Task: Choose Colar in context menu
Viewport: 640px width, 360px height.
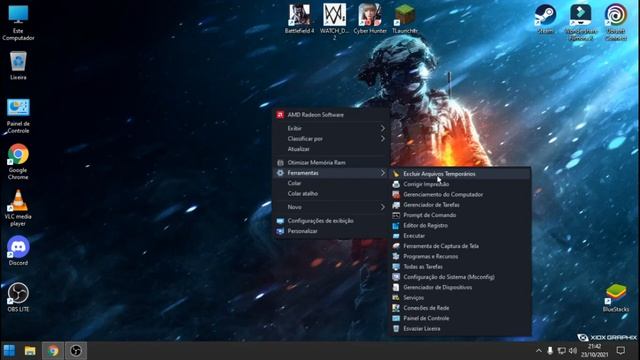Action: click(x=331, y=183)
